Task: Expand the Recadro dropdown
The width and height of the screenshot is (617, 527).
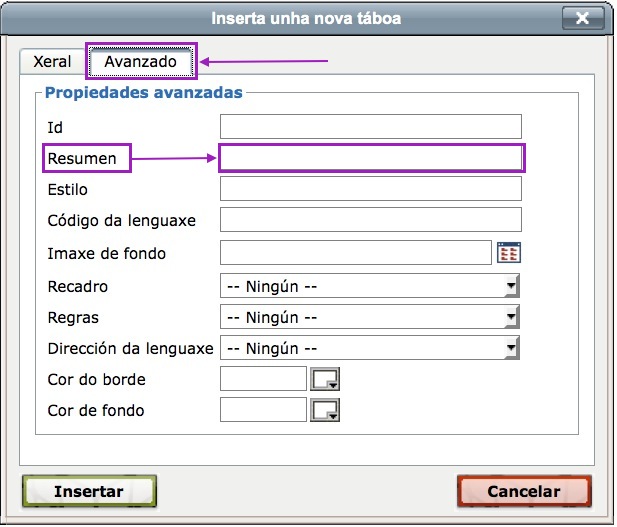Action: [x=371, y=287]
